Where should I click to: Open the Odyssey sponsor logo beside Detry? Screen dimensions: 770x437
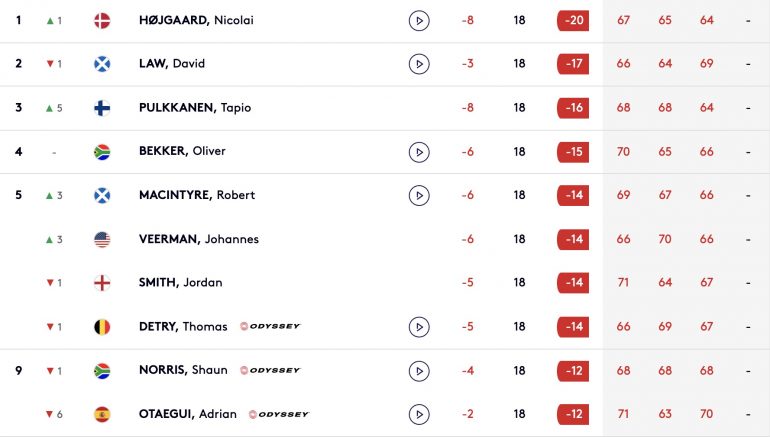270,326
